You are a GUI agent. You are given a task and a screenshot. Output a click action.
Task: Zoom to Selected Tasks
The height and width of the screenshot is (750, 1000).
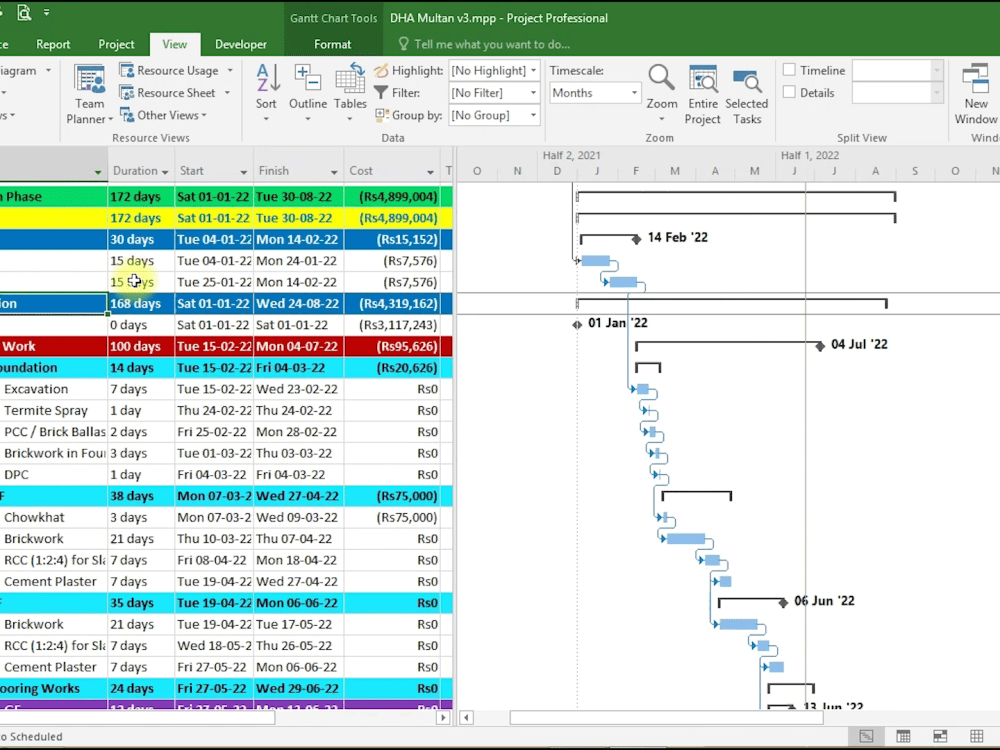747,92
